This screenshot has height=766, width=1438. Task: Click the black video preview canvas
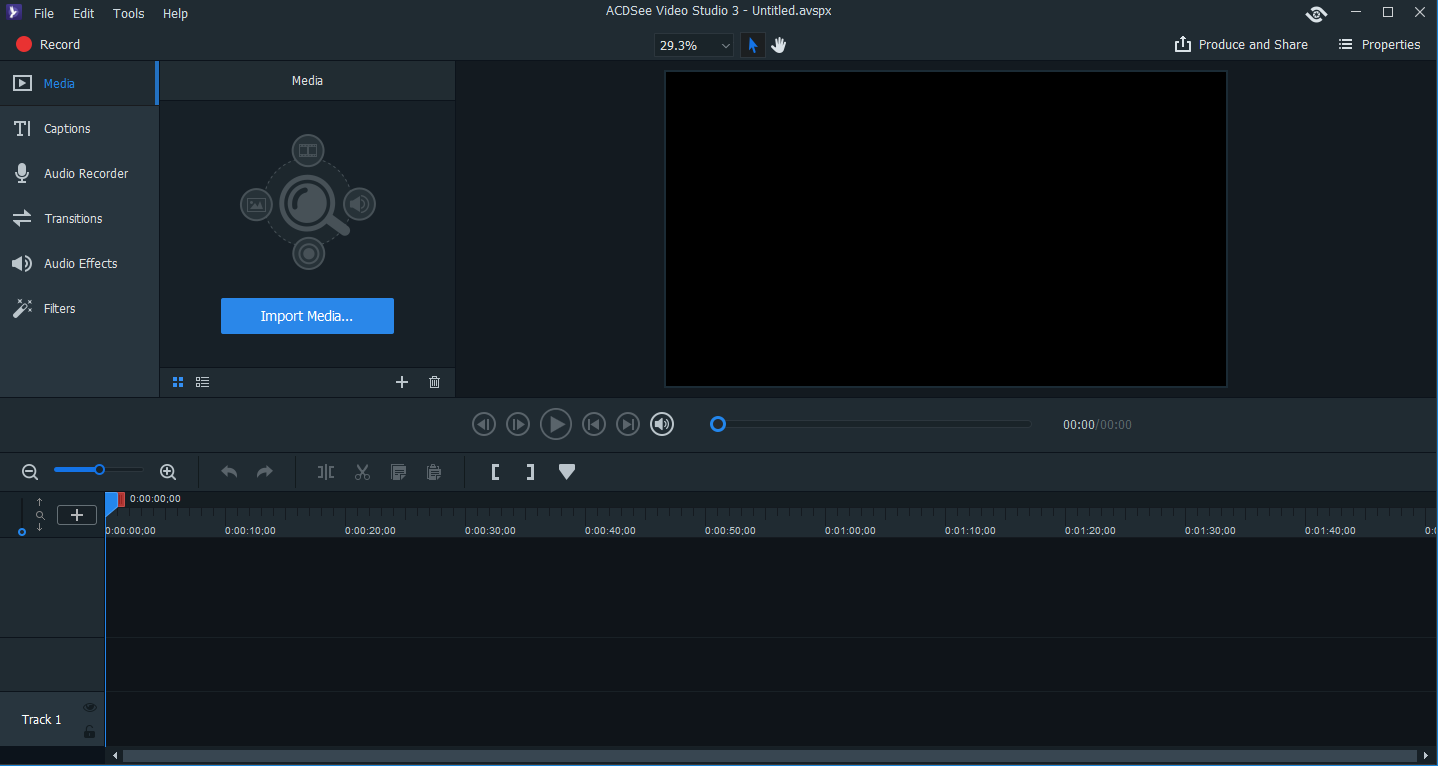(946, 229)
